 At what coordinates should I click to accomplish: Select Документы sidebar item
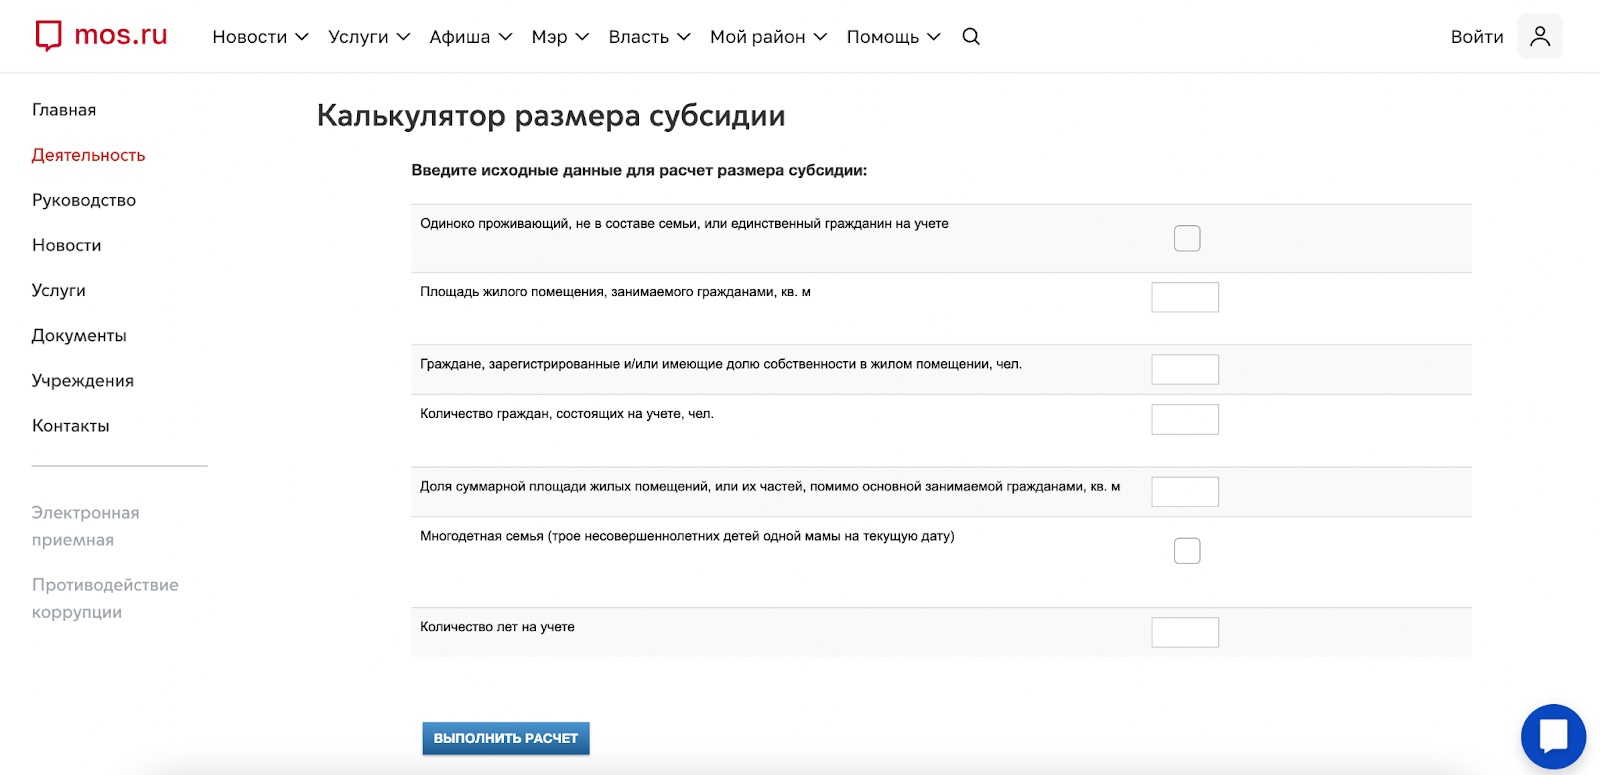(79, 335)
